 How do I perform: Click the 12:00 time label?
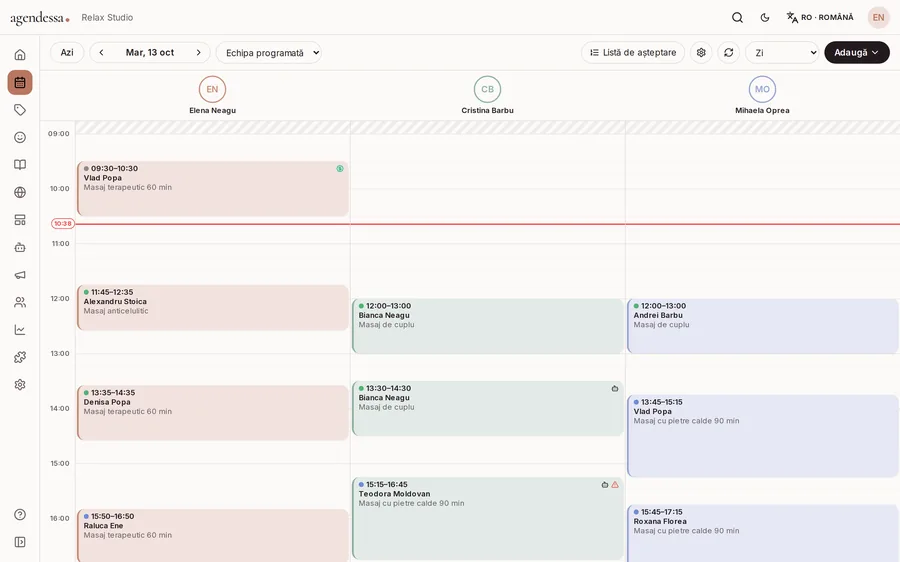click(x=60, y=299)
